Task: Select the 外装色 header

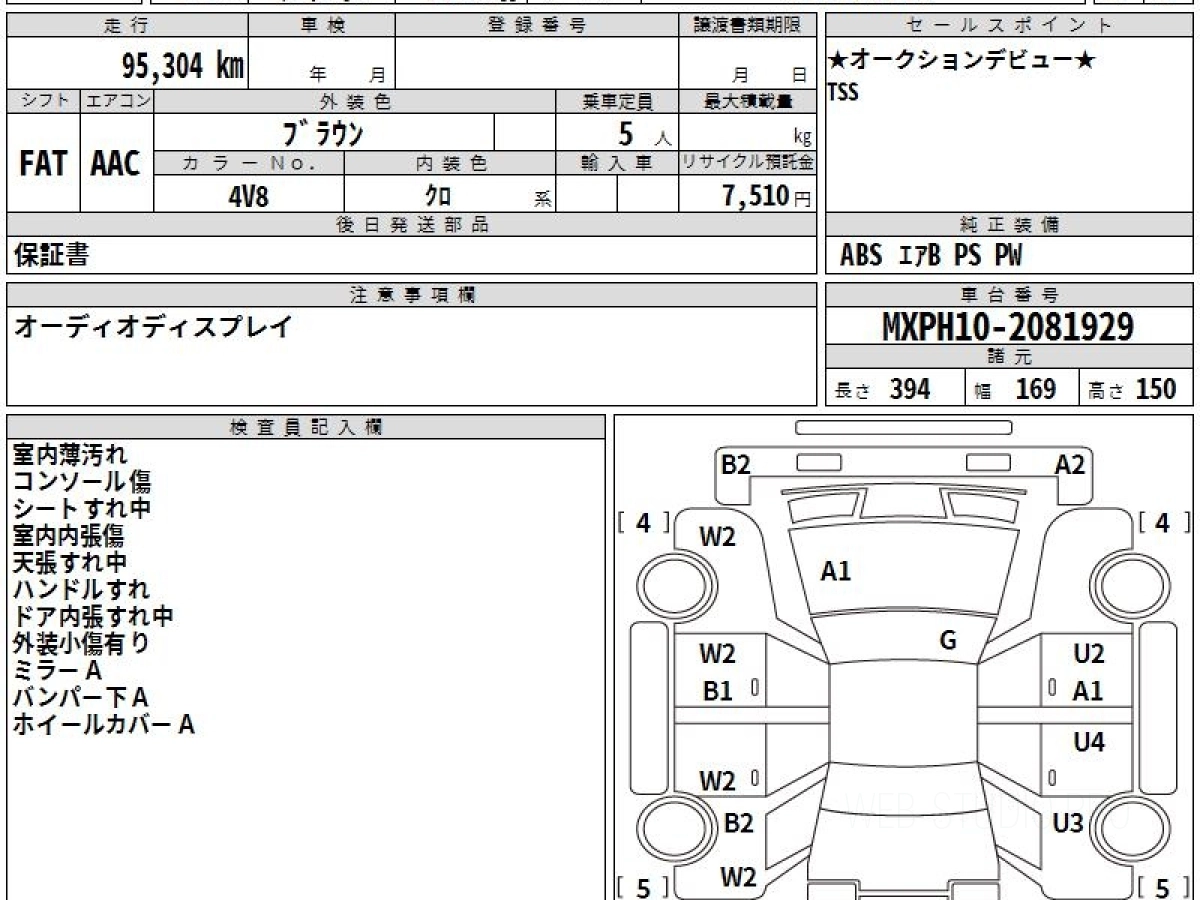Action: 355,101
